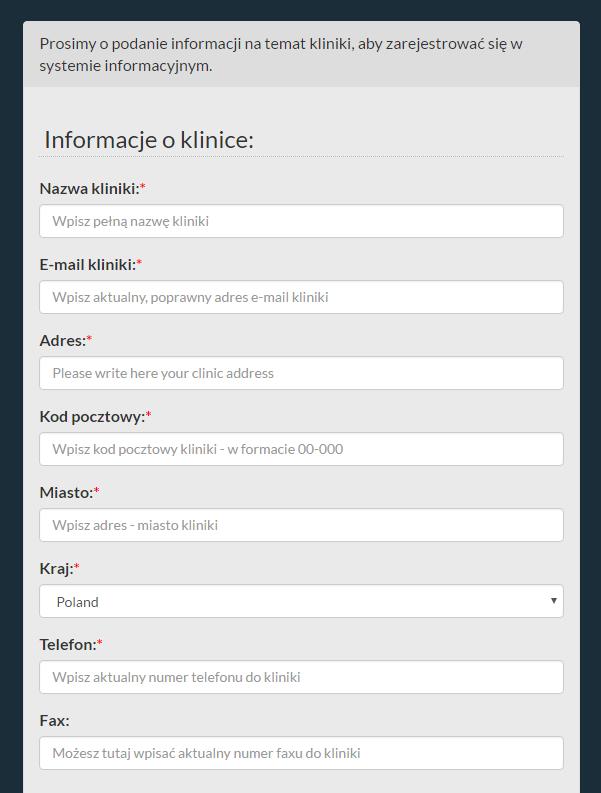The image size is (601, 793).
Task: Focus the E-mail kliniki text box
Action: pos(301,297)
